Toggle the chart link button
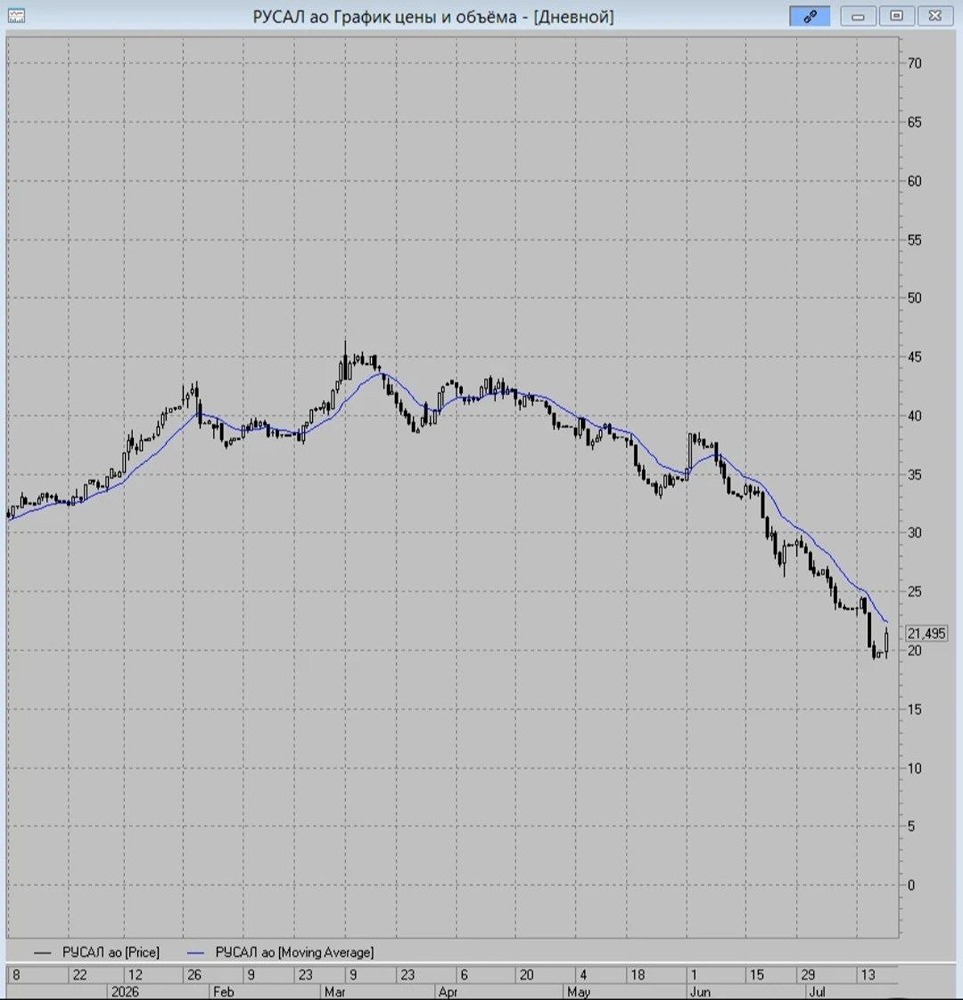This screenshot has width=963, height=1000. (x=810, y=16)
